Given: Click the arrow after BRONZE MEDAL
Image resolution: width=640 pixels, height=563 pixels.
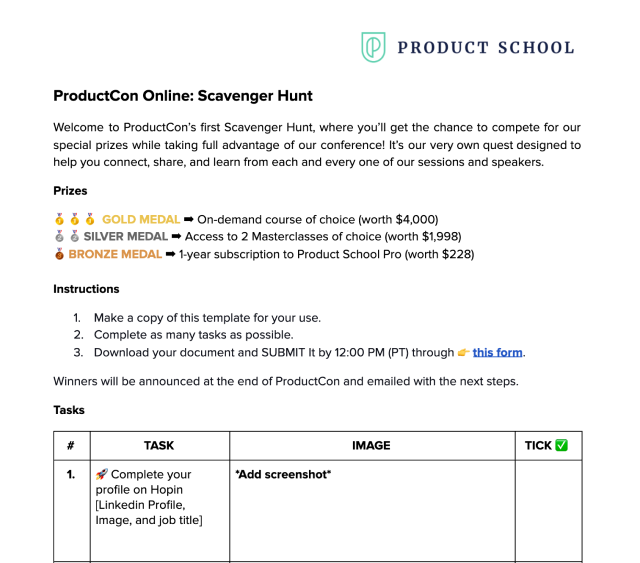Looking at the screenshot, I should pyautogui.click(x=170, y=254).
